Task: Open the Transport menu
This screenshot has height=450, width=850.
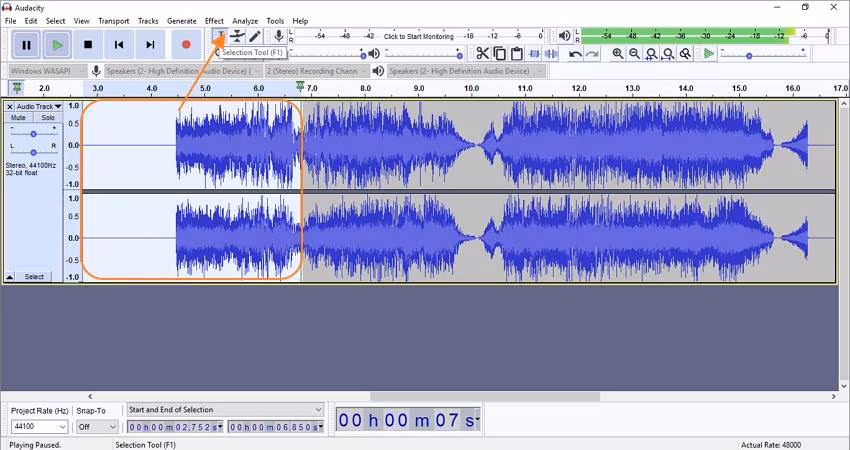Action: (114, 21)
